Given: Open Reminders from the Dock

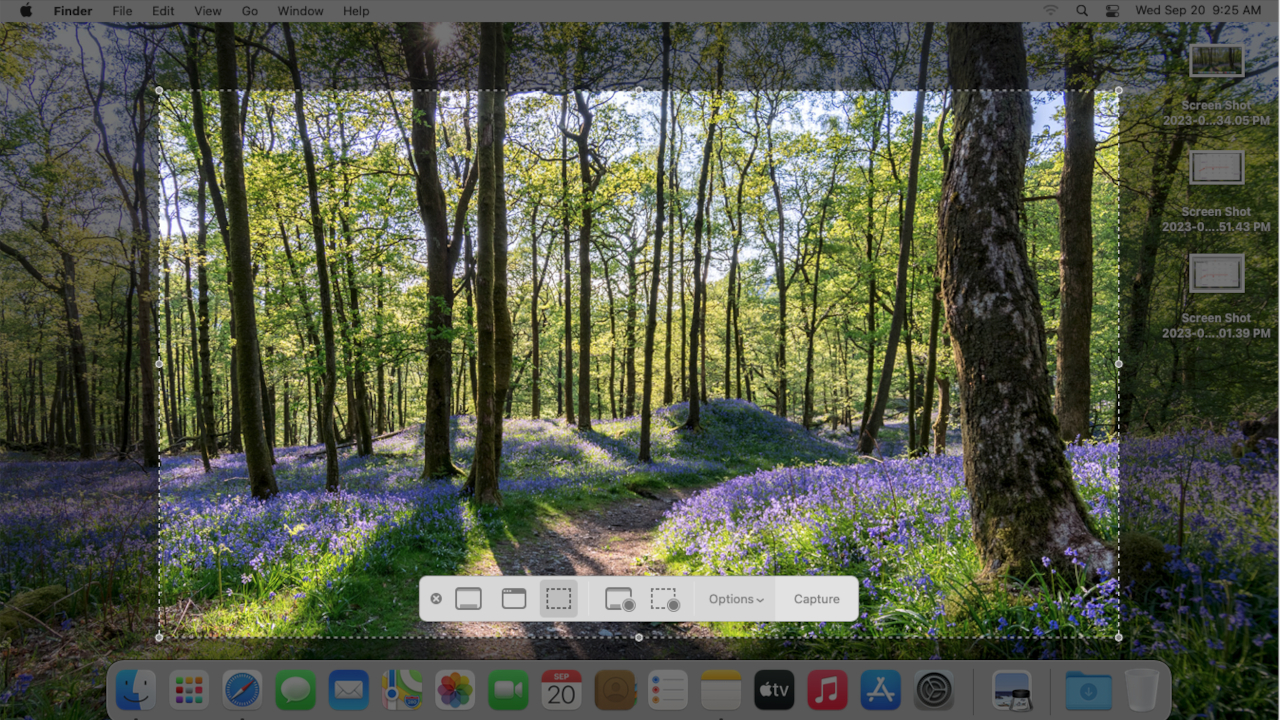Looking at the screenshot, I should [x=668, y=690].
